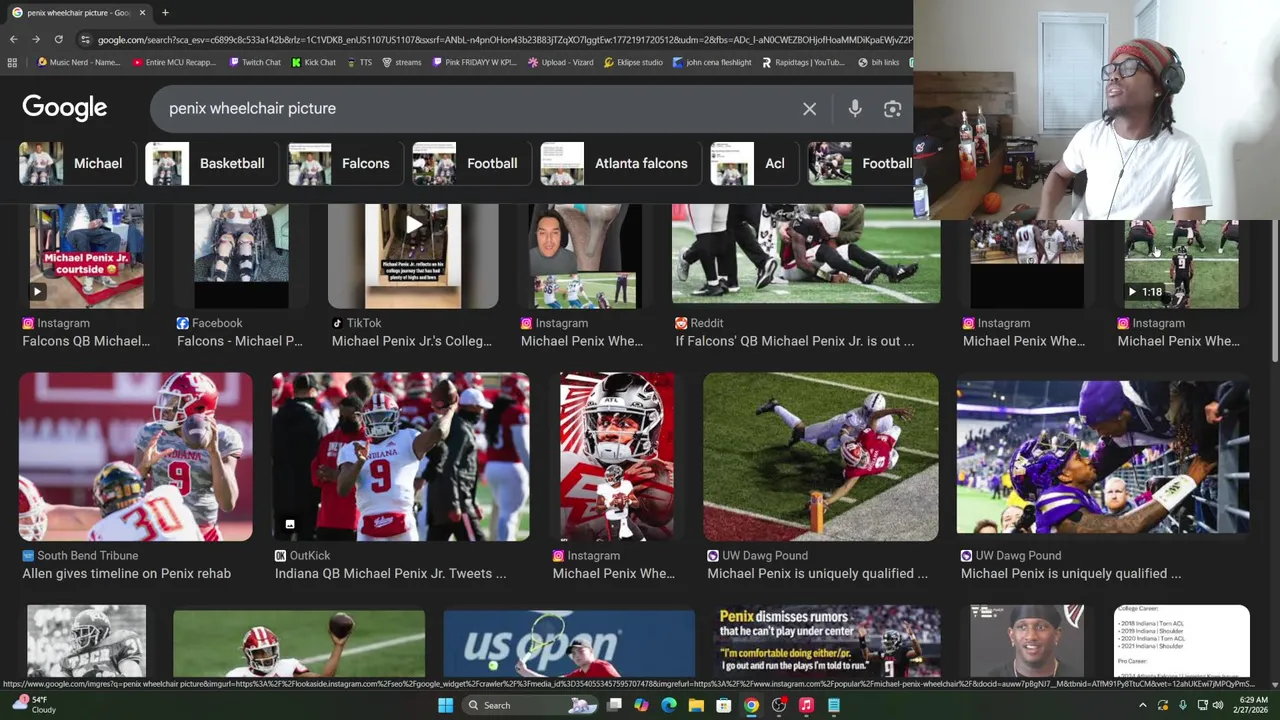
Task: Filter images by Atlanta falcons chip
Action: pos(619,163)
